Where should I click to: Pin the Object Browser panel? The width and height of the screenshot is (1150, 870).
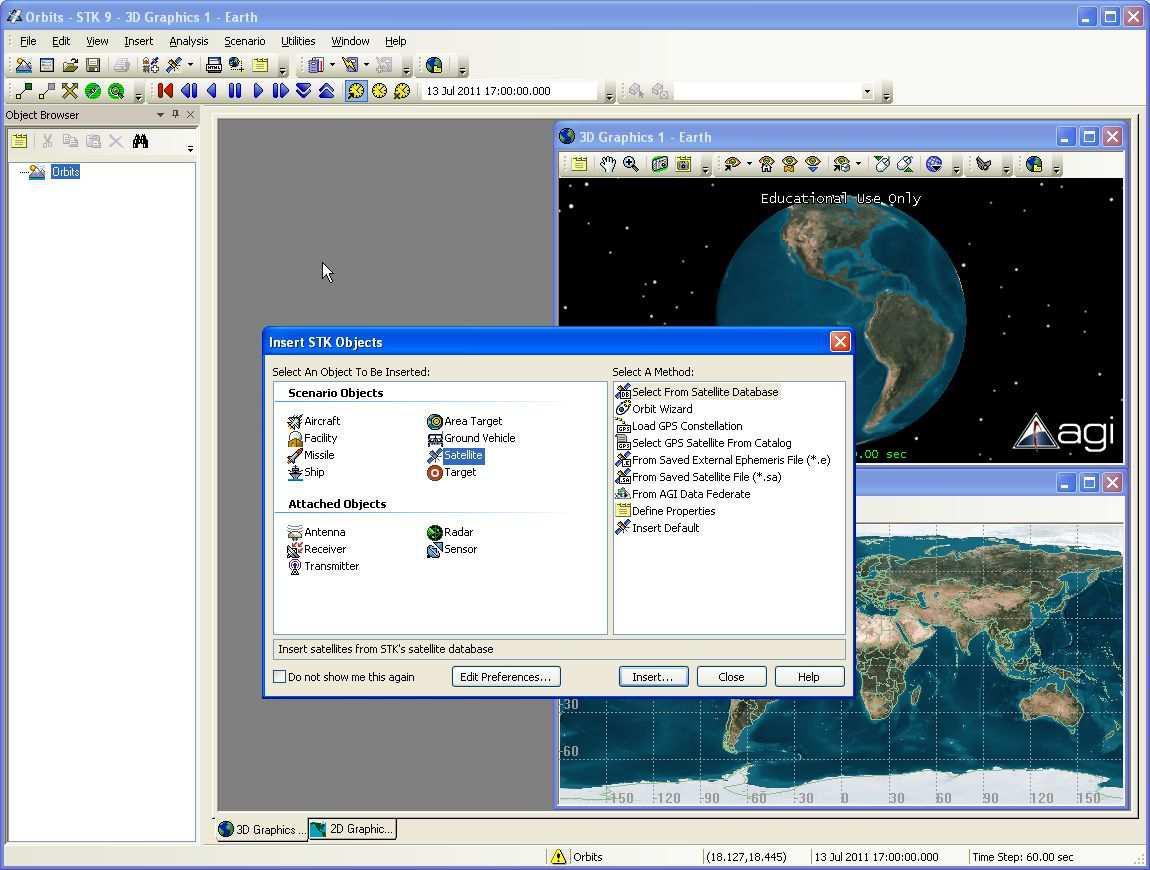(x=175, y=114)
